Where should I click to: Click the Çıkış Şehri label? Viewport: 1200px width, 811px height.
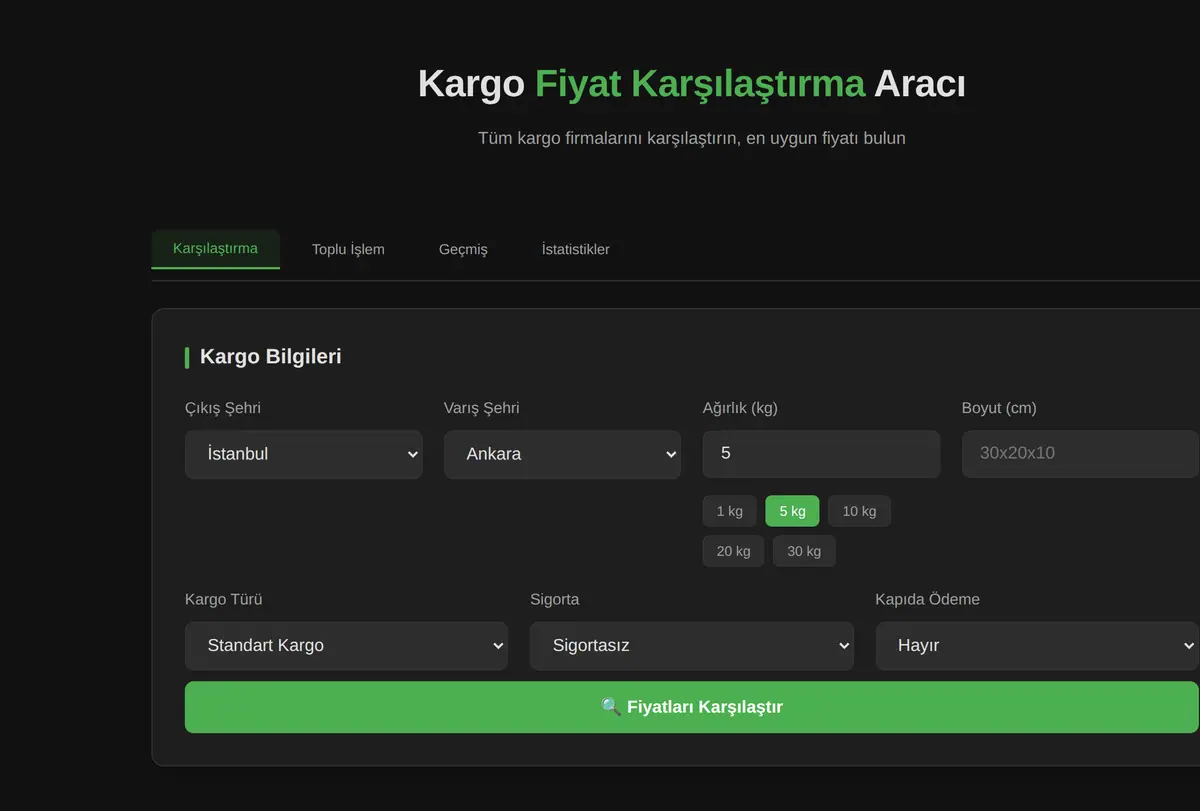click(223, 408)
